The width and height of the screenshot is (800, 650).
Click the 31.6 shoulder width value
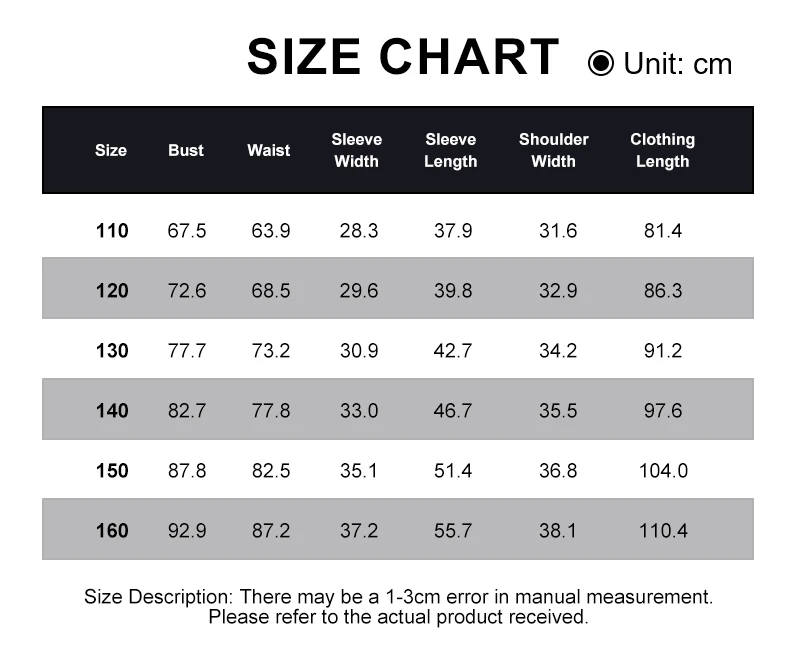pos(558,231)
